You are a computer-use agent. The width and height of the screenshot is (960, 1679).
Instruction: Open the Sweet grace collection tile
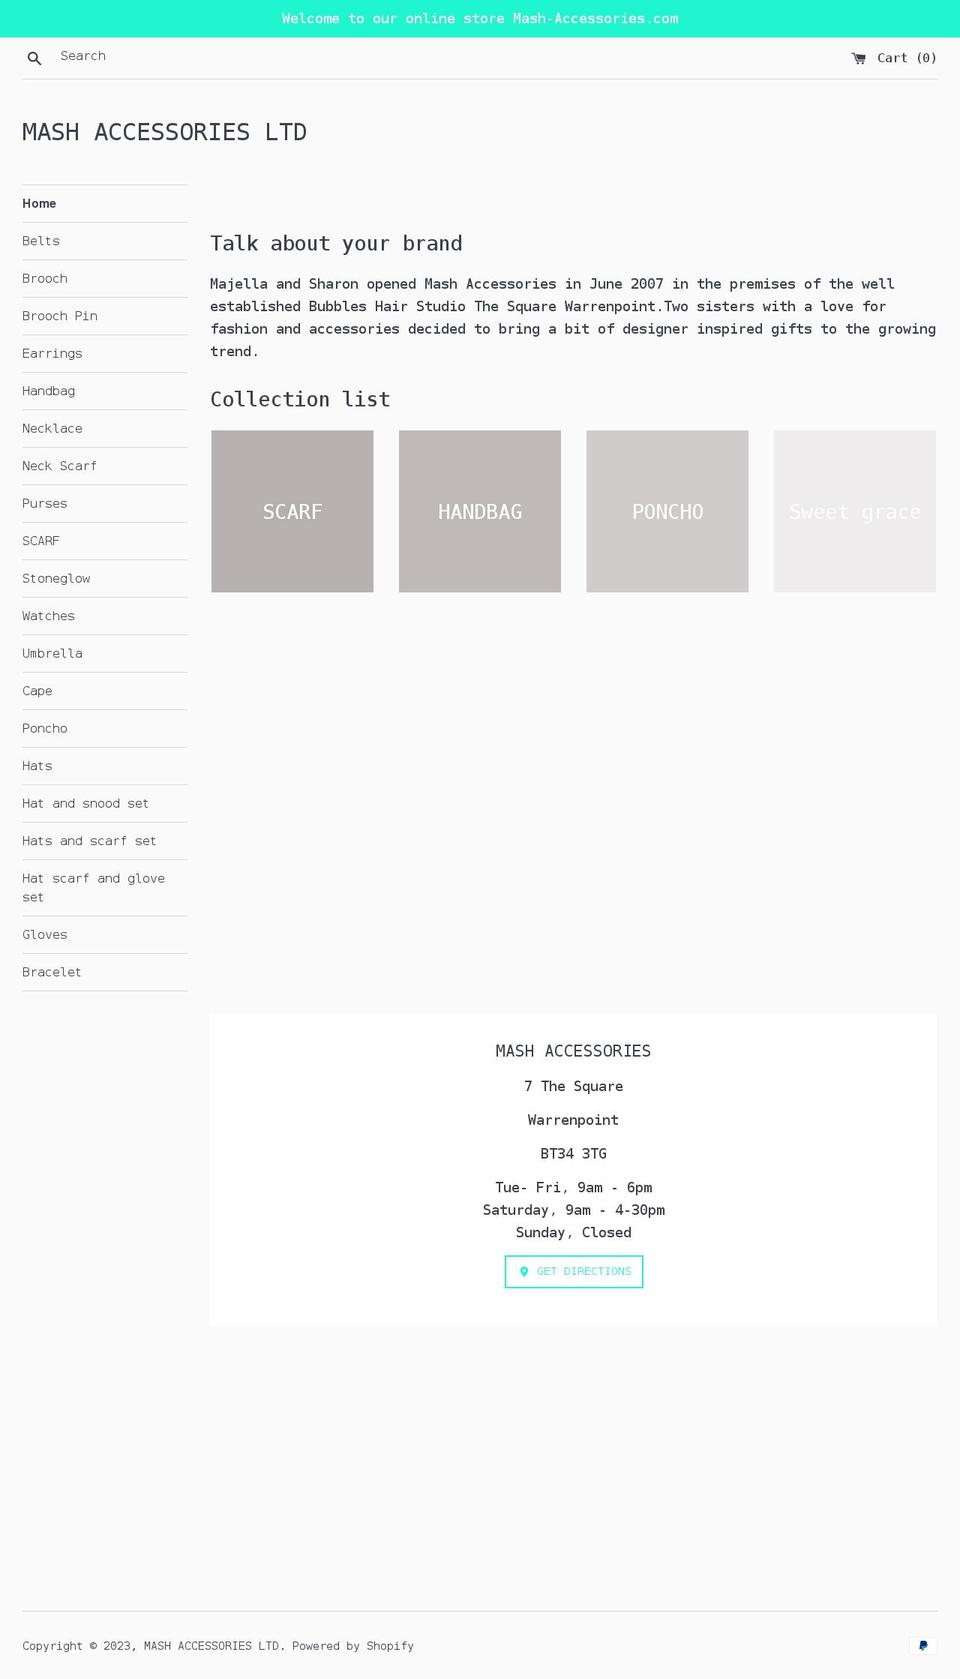click(x=855, y=511)
